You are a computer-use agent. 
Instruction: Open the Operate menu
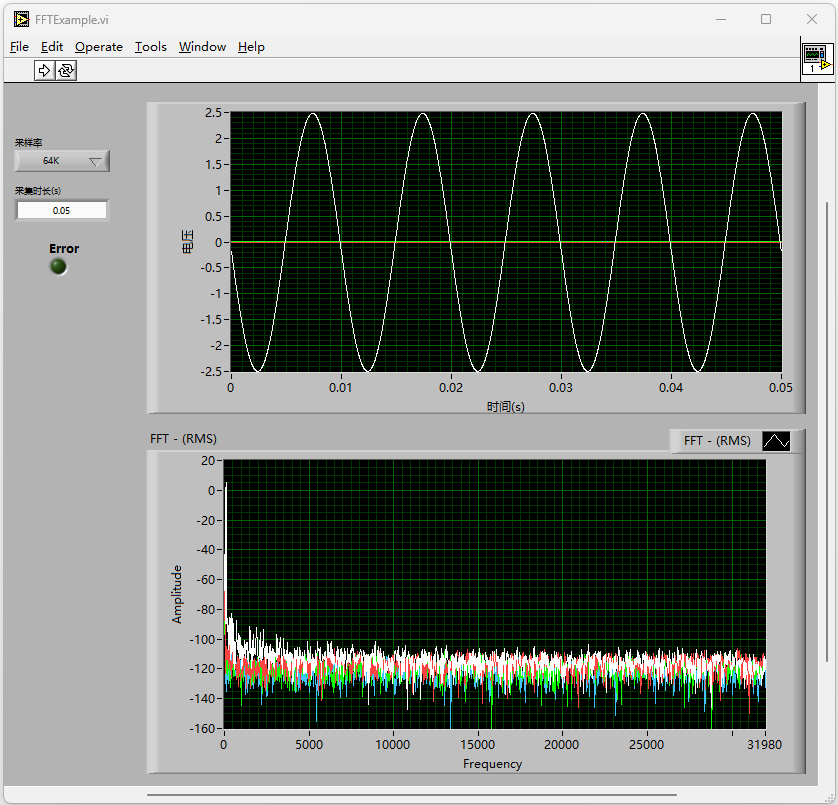99,47
